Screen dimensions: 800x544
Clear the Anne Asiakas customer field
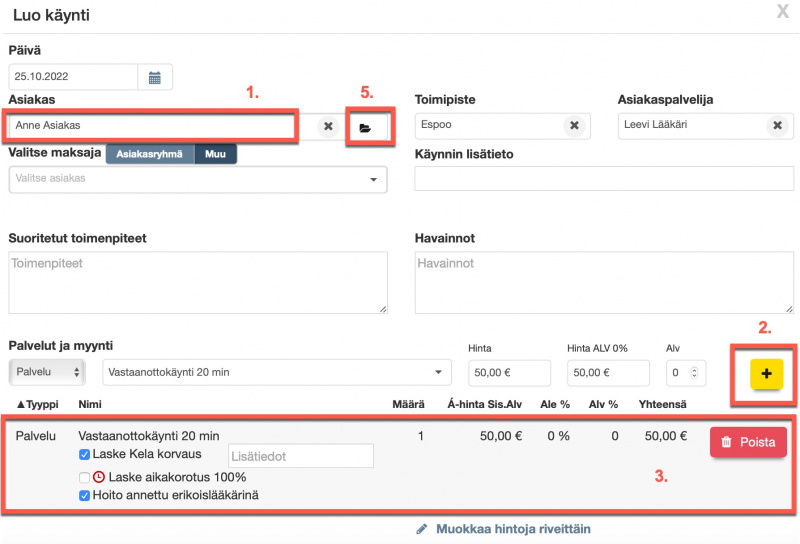pyautogui.click(x=328, y=126)
